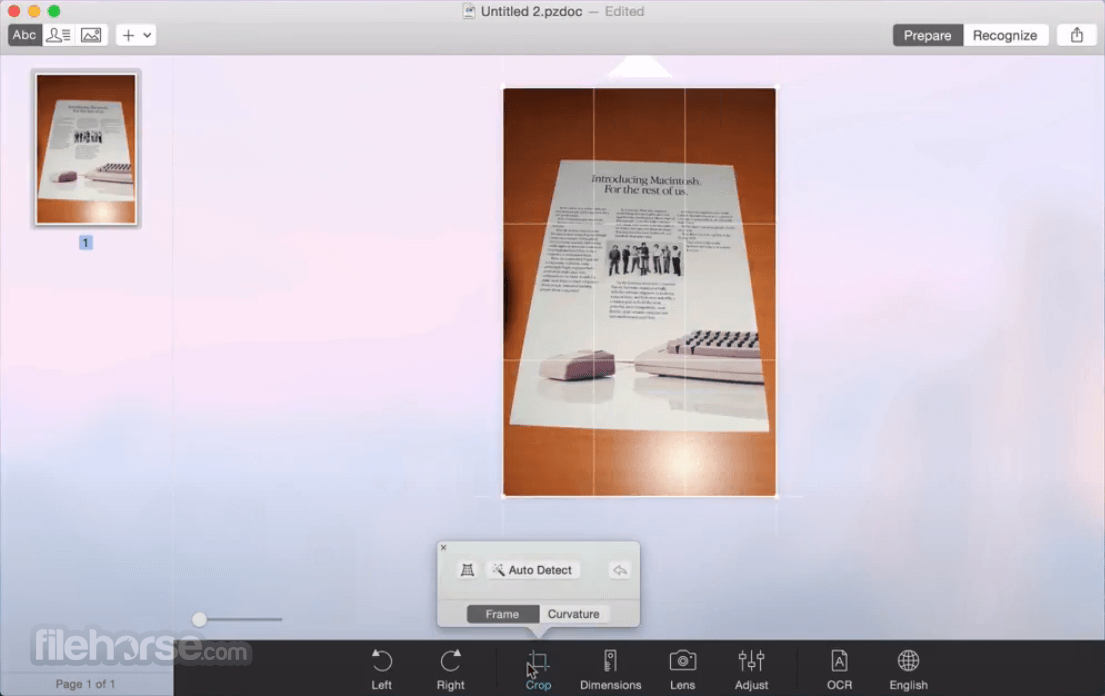Click the top-left crop corner handle
Image resolution: width=1105 pixels, height=696 pixels.
503,87
